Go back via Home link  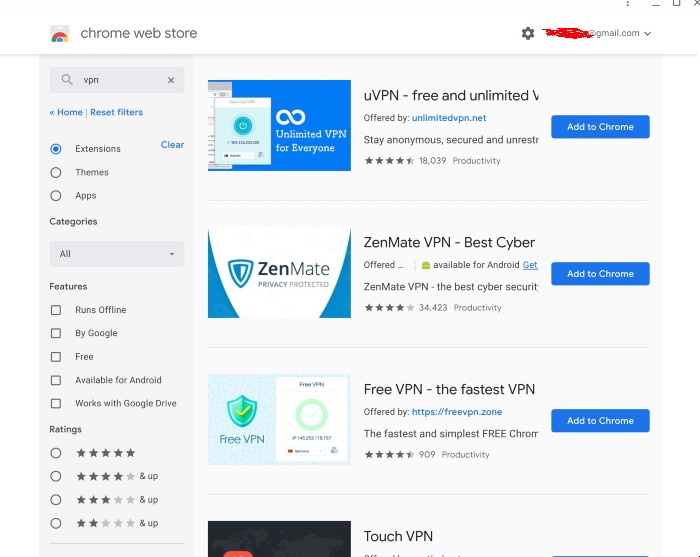click(66, 112)
